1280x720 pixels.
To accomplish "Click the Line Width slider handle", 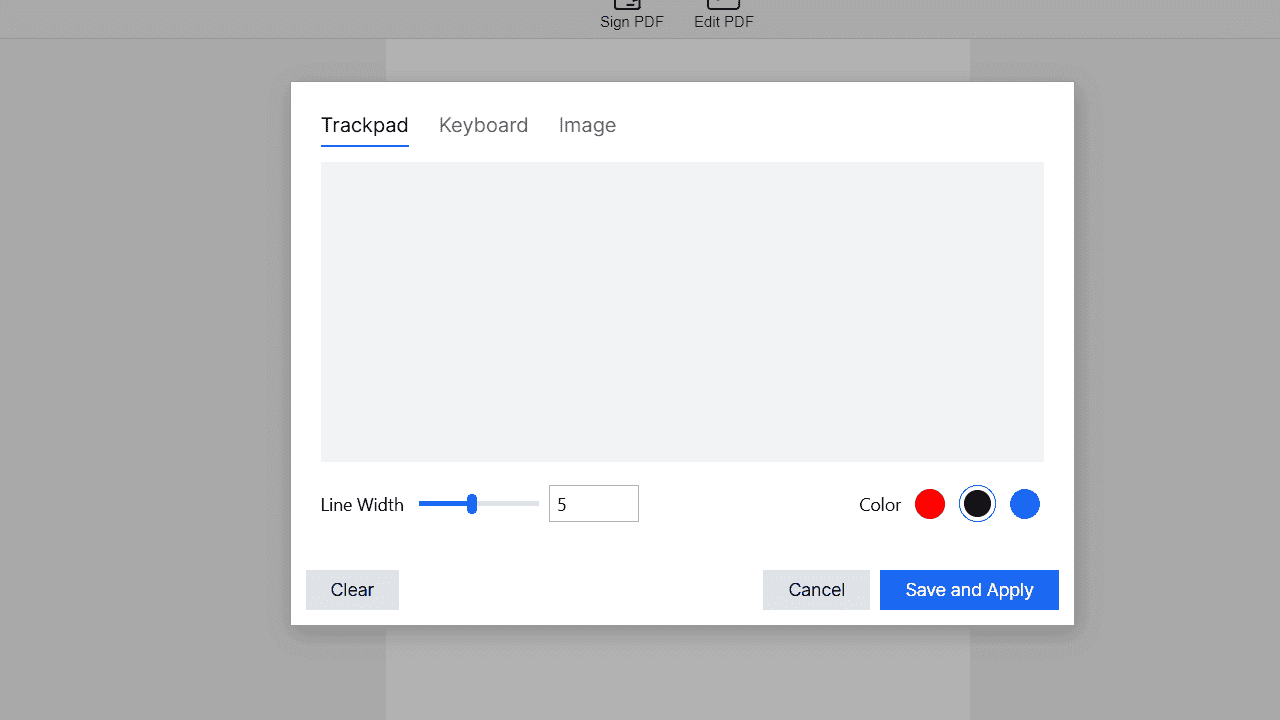I will click(472, 504).
